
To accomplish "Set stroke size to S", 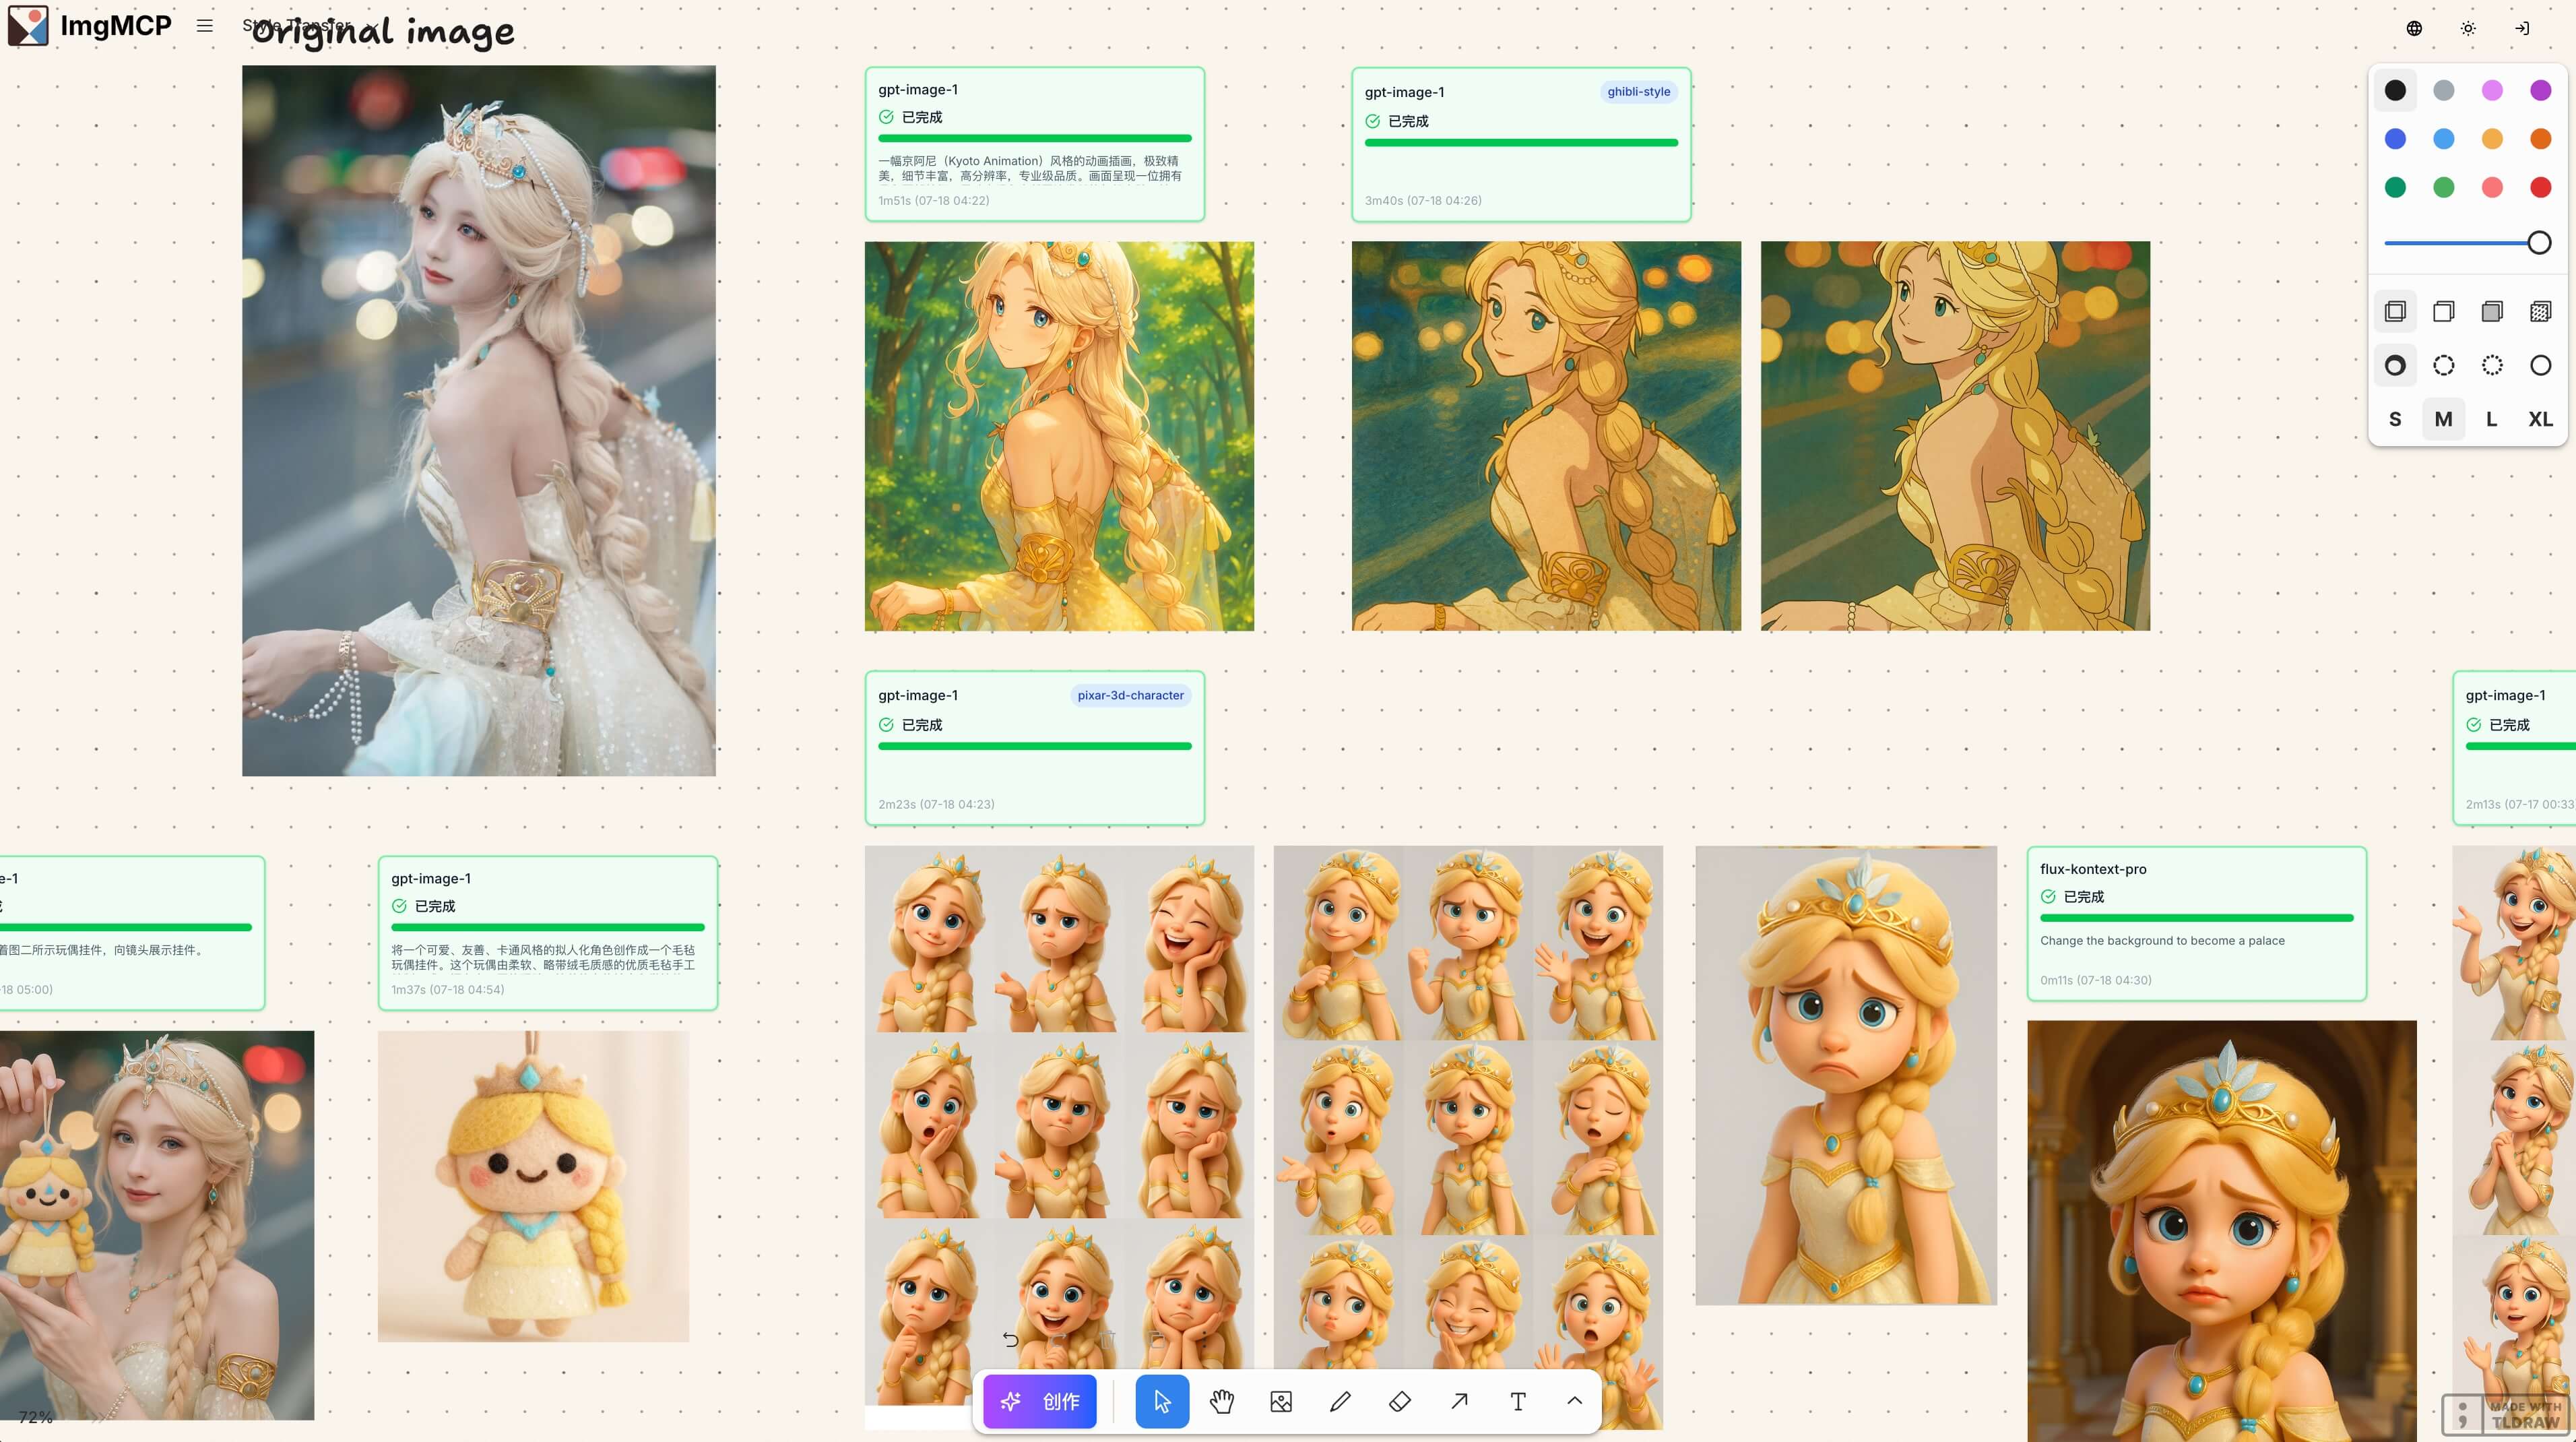I will click(x=2395, y=419).
